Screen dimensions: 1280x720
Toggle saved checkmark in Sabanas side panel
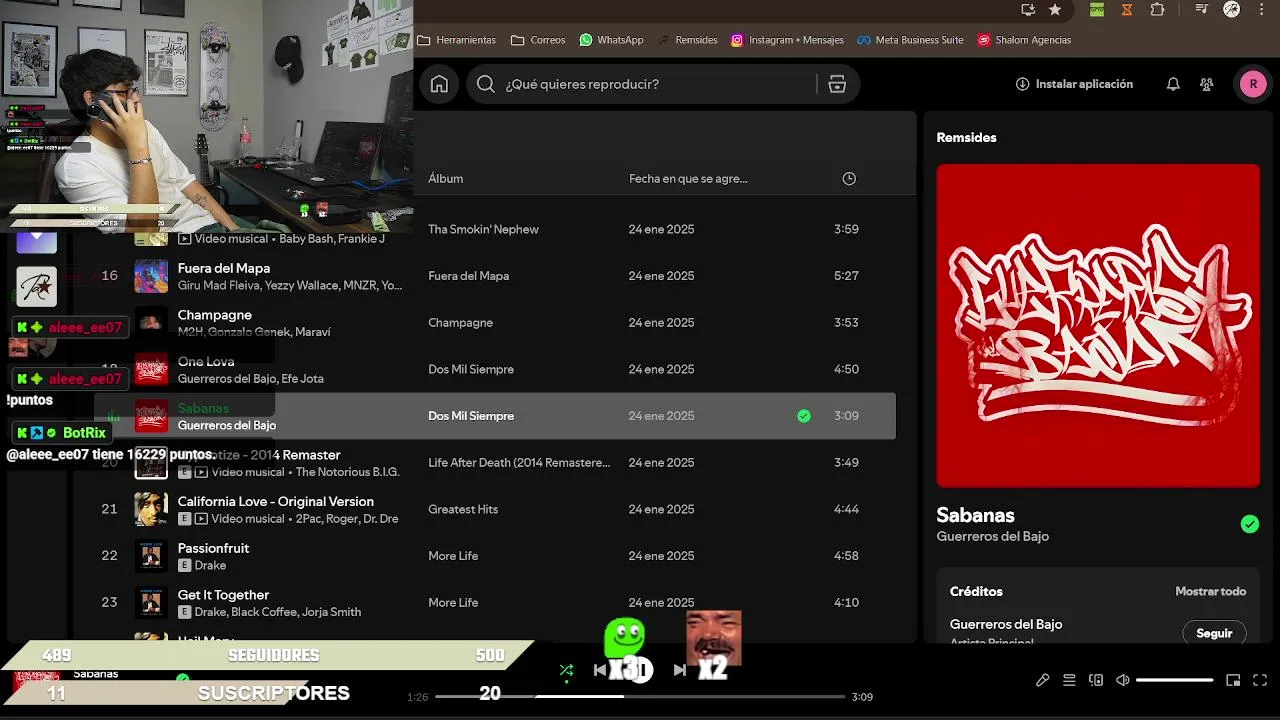coord(1250,524)
